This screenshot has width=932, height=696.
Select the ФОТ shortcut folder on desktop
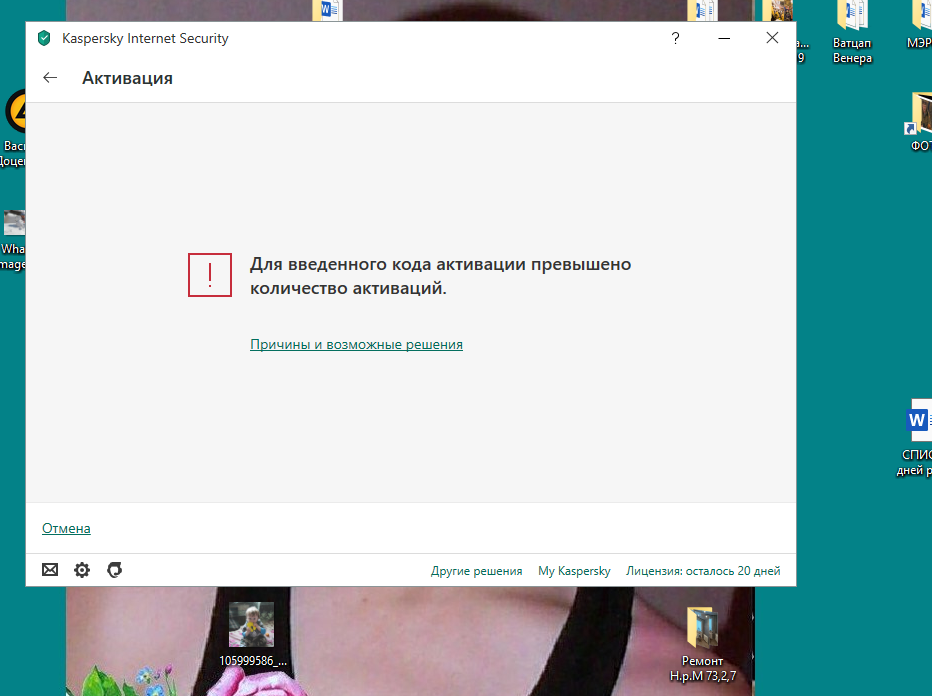coord(920,122)
